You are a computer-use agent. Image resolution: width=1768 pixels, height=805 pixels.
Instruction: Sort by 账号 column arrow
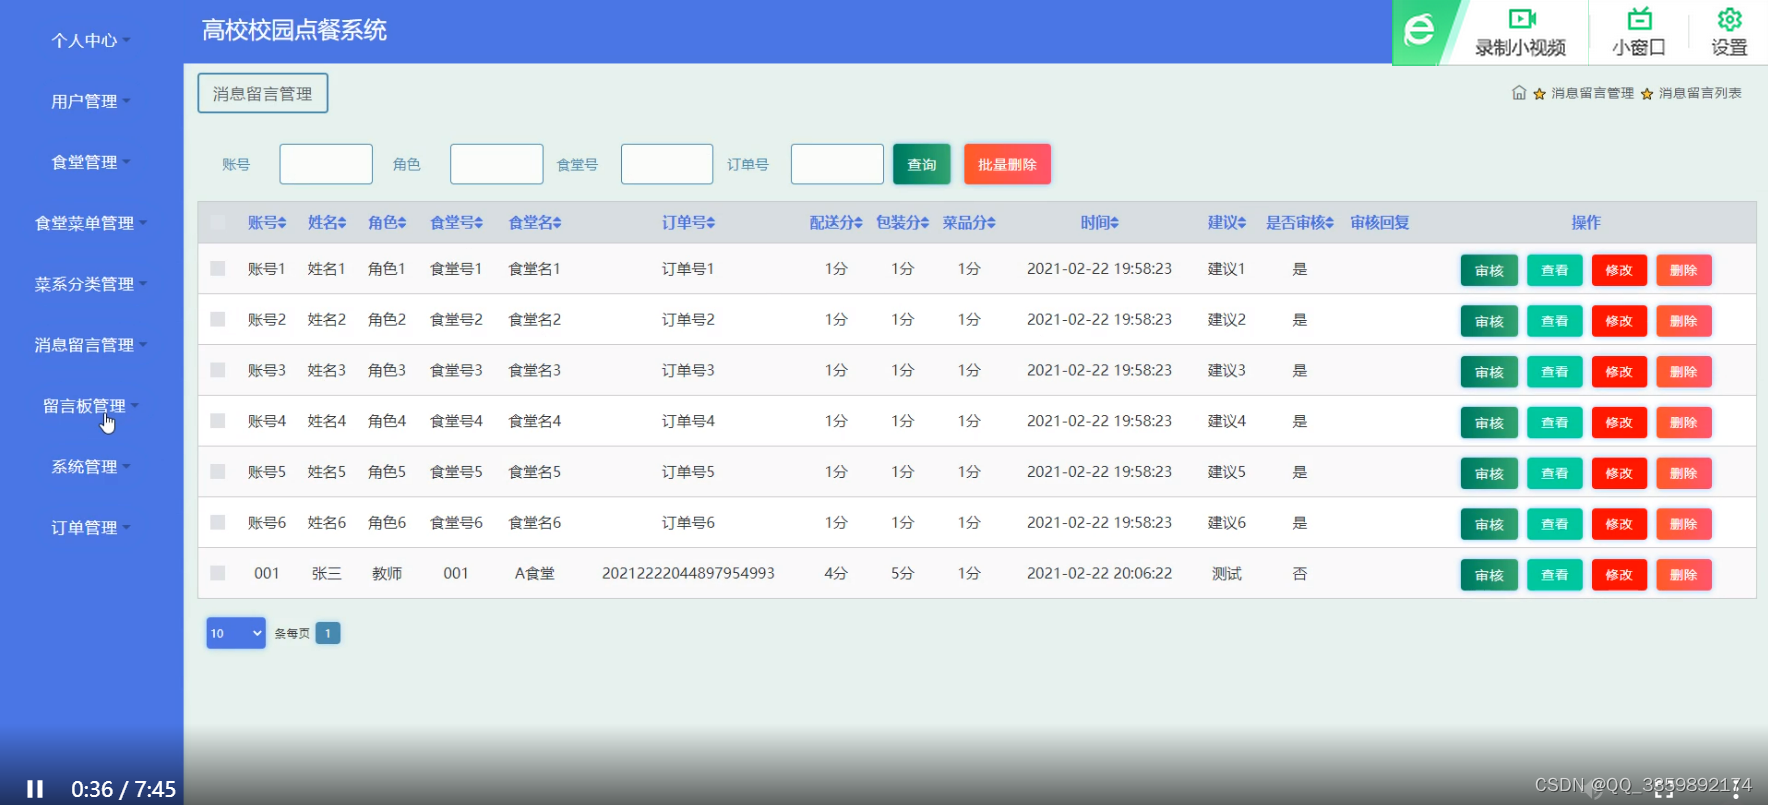click(282, 223)
